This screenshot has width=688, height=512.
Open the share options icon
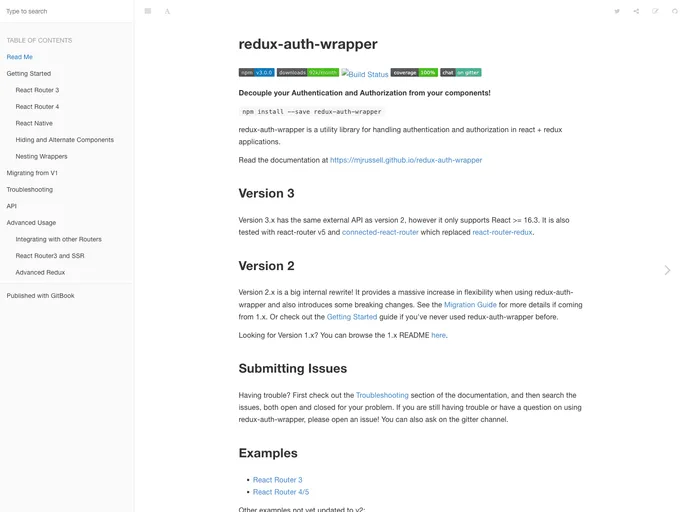636,11
